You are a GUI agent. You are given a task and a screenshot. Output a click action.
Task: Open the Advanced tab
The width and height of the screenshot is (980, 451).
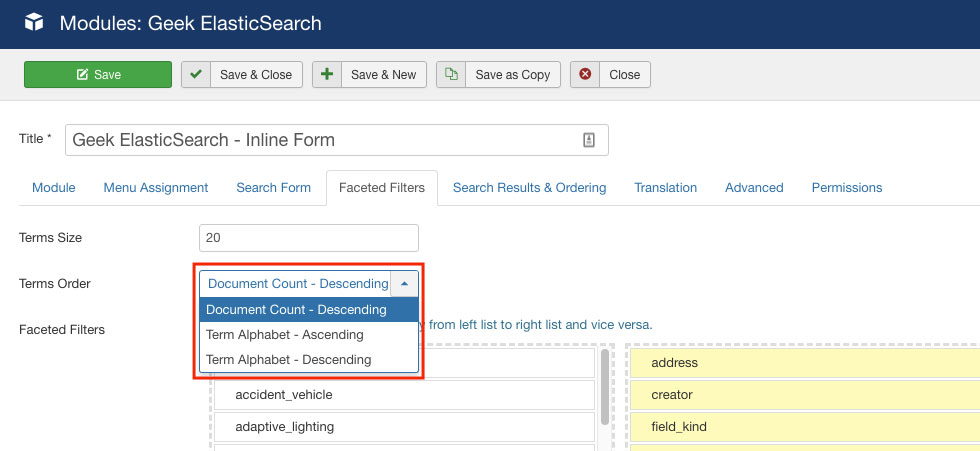[x=754, y=187]
